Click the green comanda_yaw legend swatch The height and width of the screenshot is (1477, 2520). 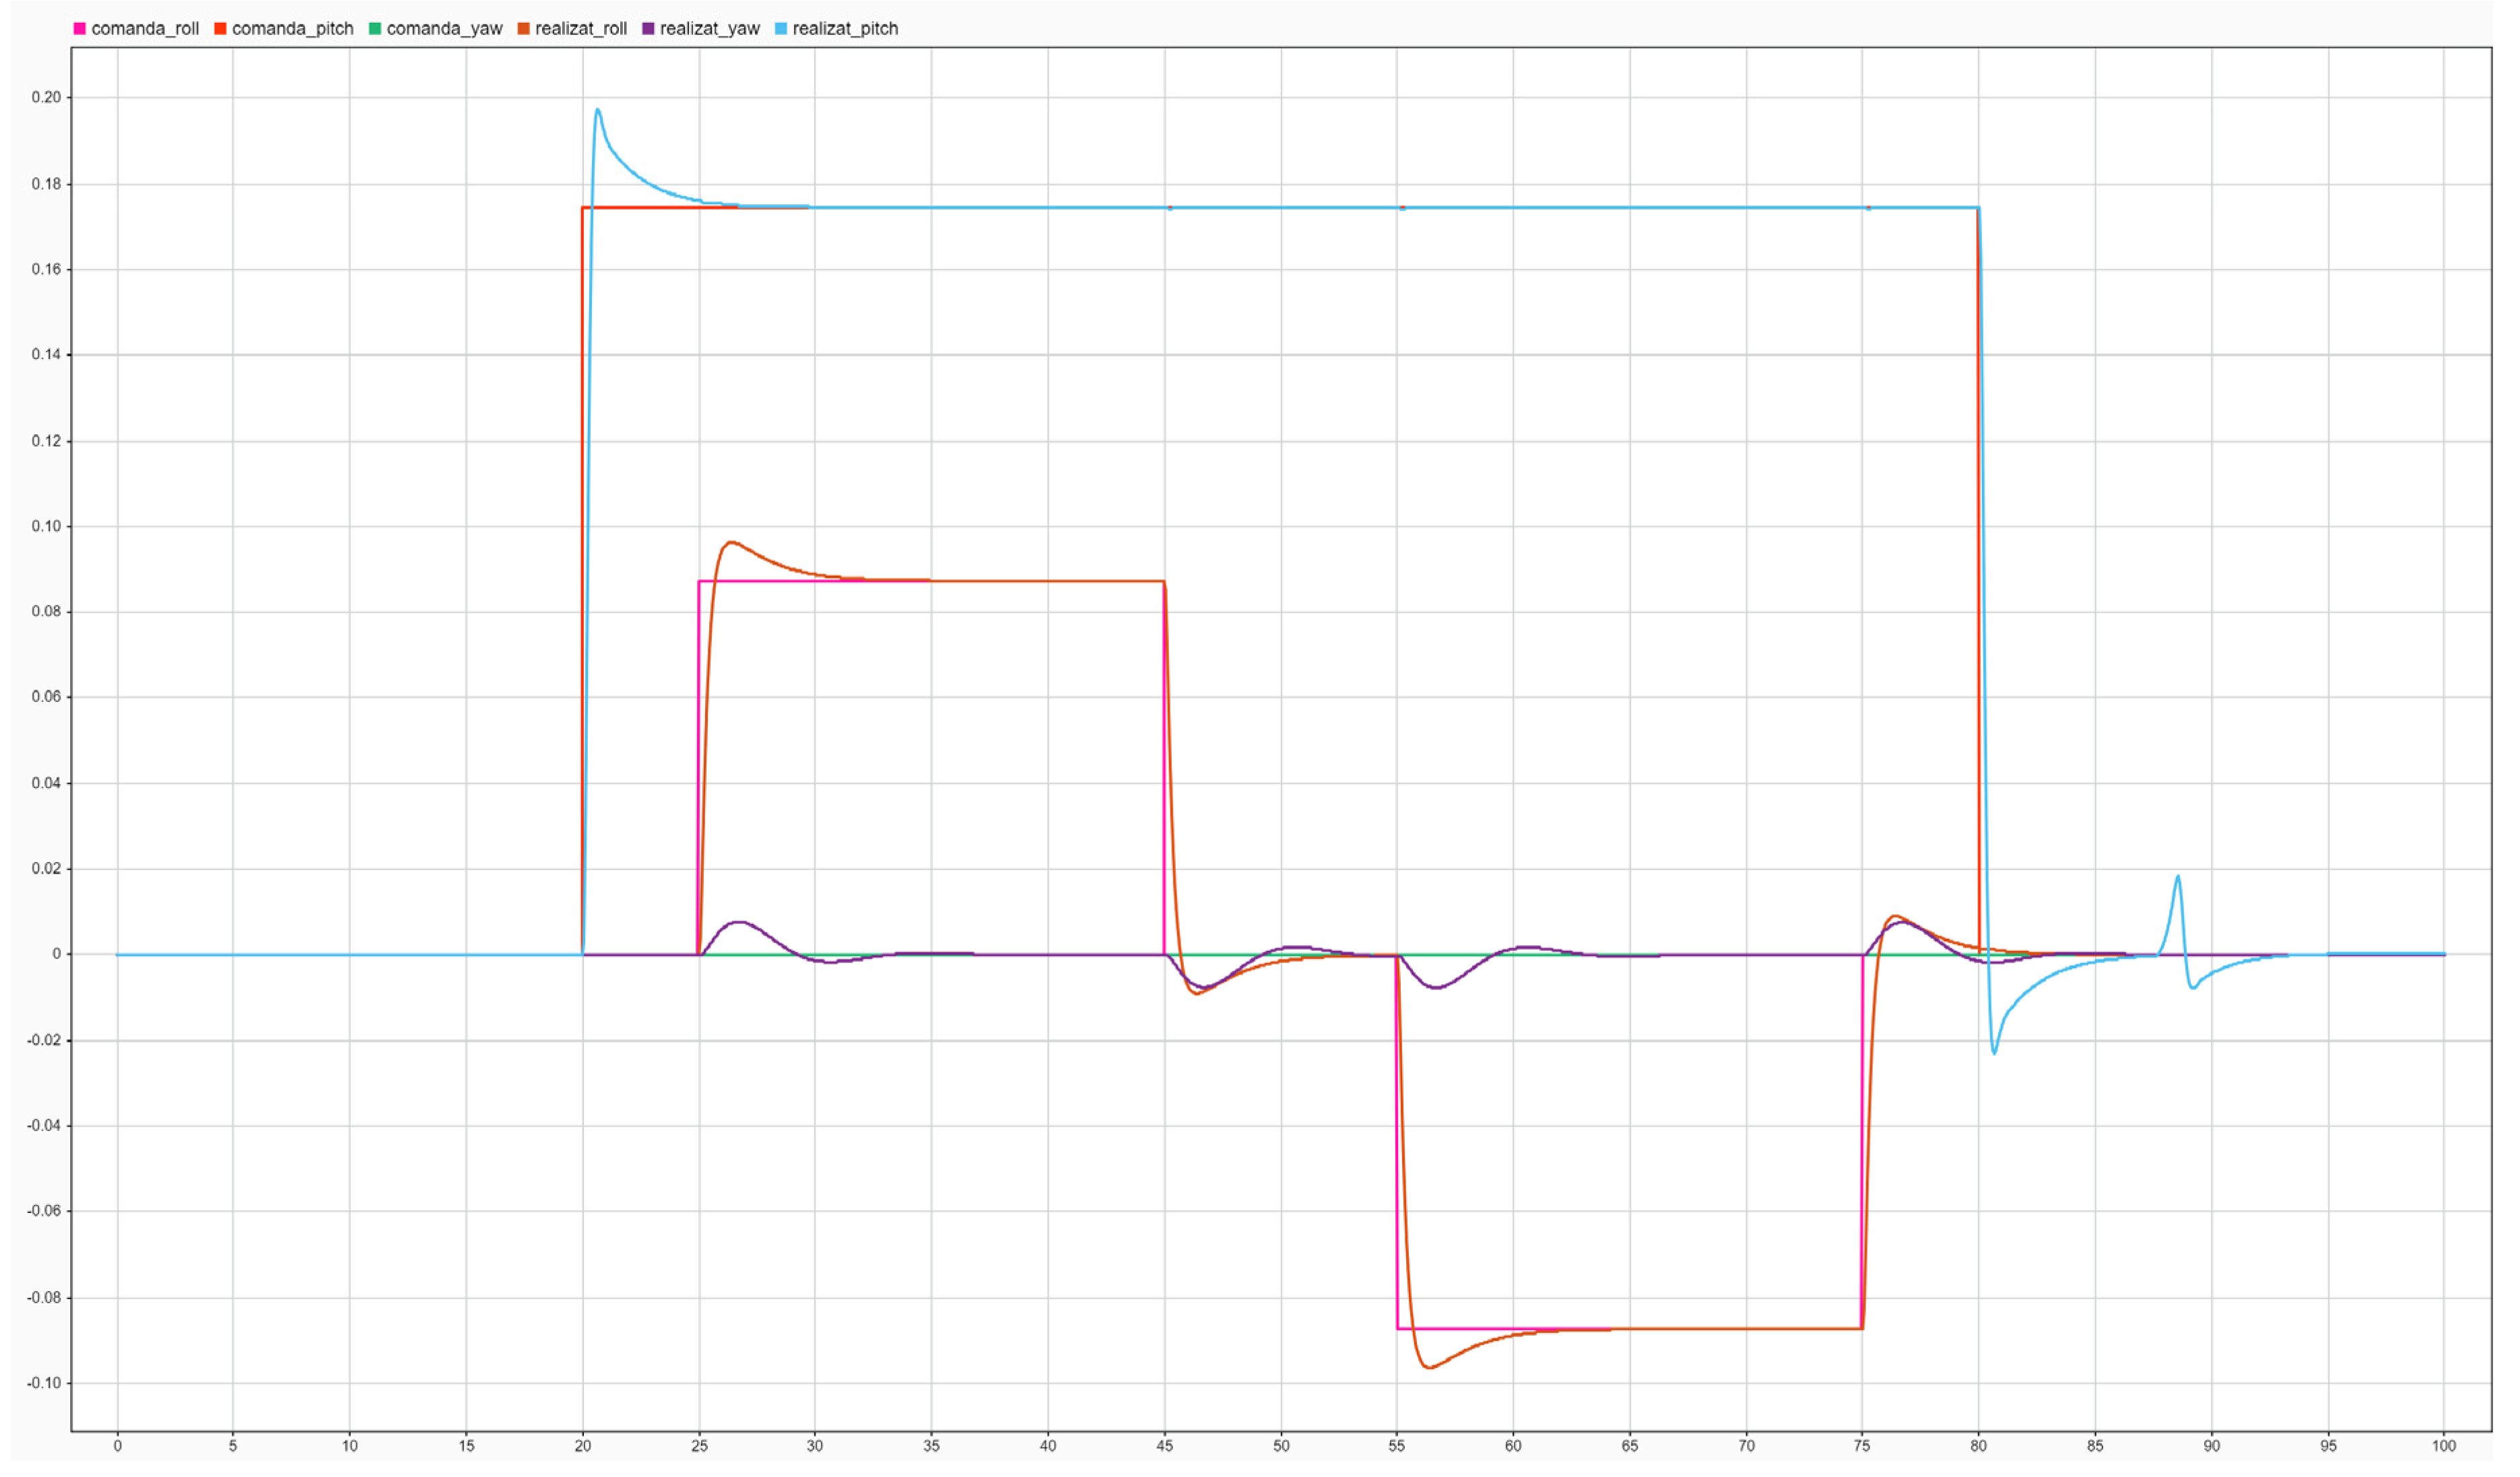375,29
